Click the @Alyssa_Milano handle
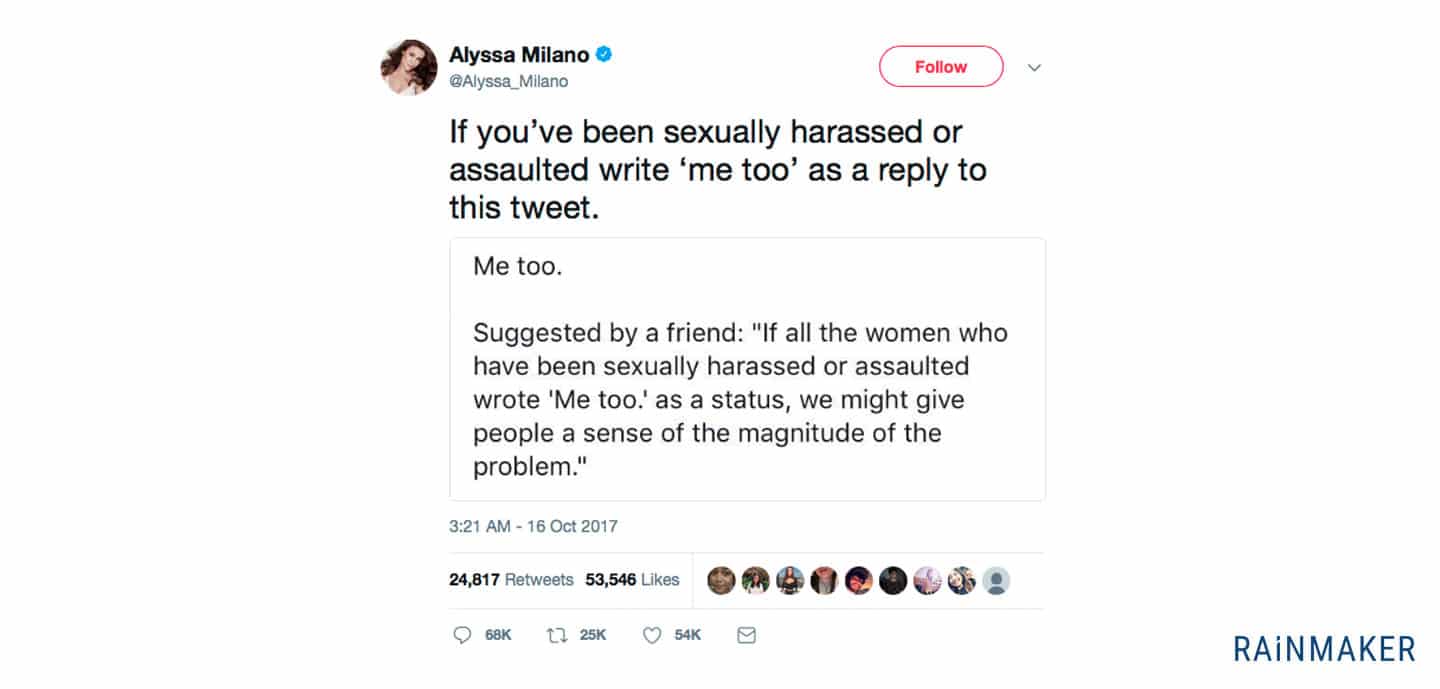The width and height of the screenshot is (1440, 689). coord(508,82)
